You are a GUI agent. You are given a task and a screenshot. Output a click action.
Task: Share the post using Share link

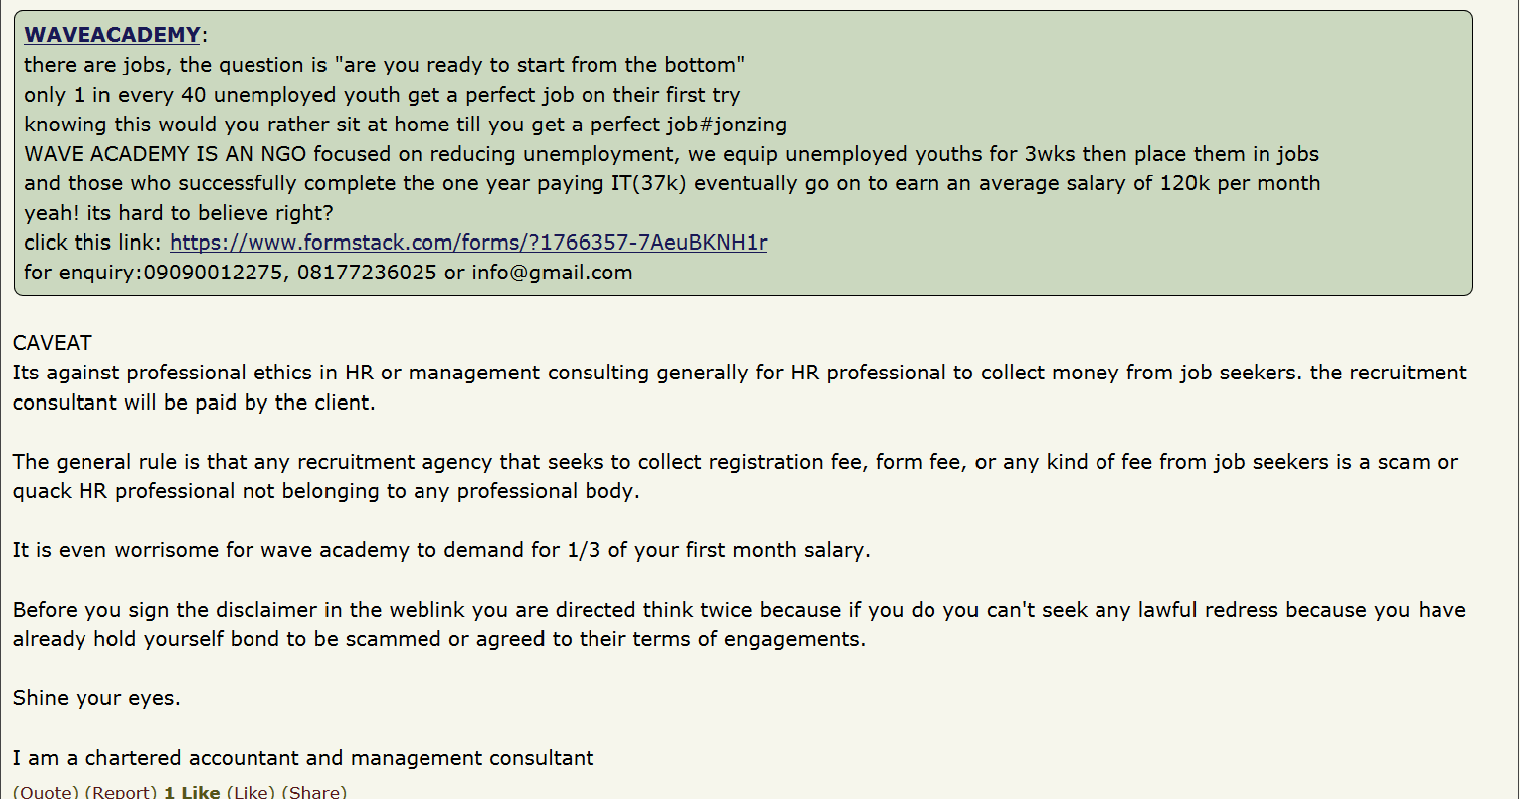click(x=314, y=791)
